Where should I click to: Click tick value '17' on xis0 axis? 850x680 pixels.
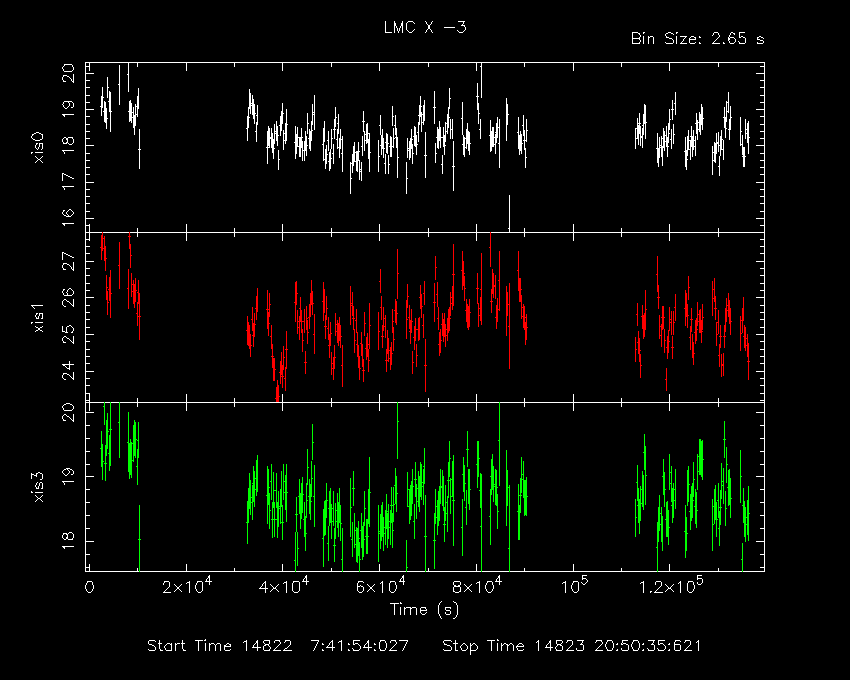click(68, 181)
